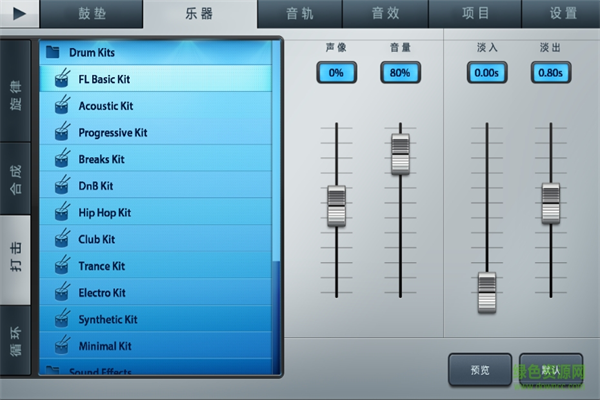Click the drum icon beside Acoustic Kit
This screenshot has width=600, height=400.
(x=61, y=106)
